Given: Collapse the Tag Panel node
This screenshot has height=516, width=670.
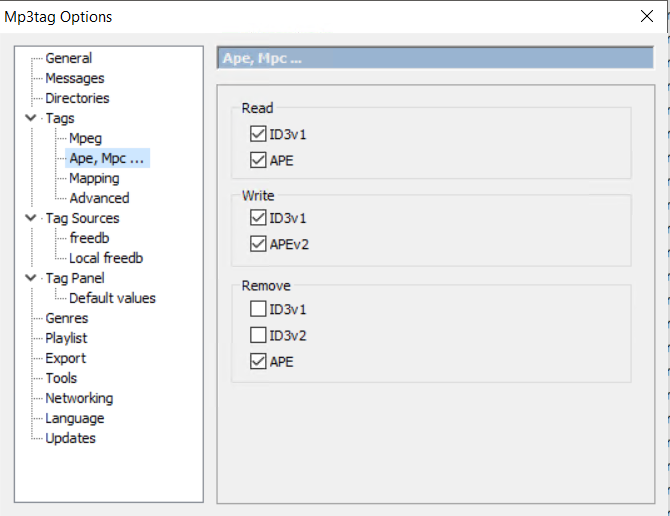Looking at the screenshot, I should click(x=31, y=278).
